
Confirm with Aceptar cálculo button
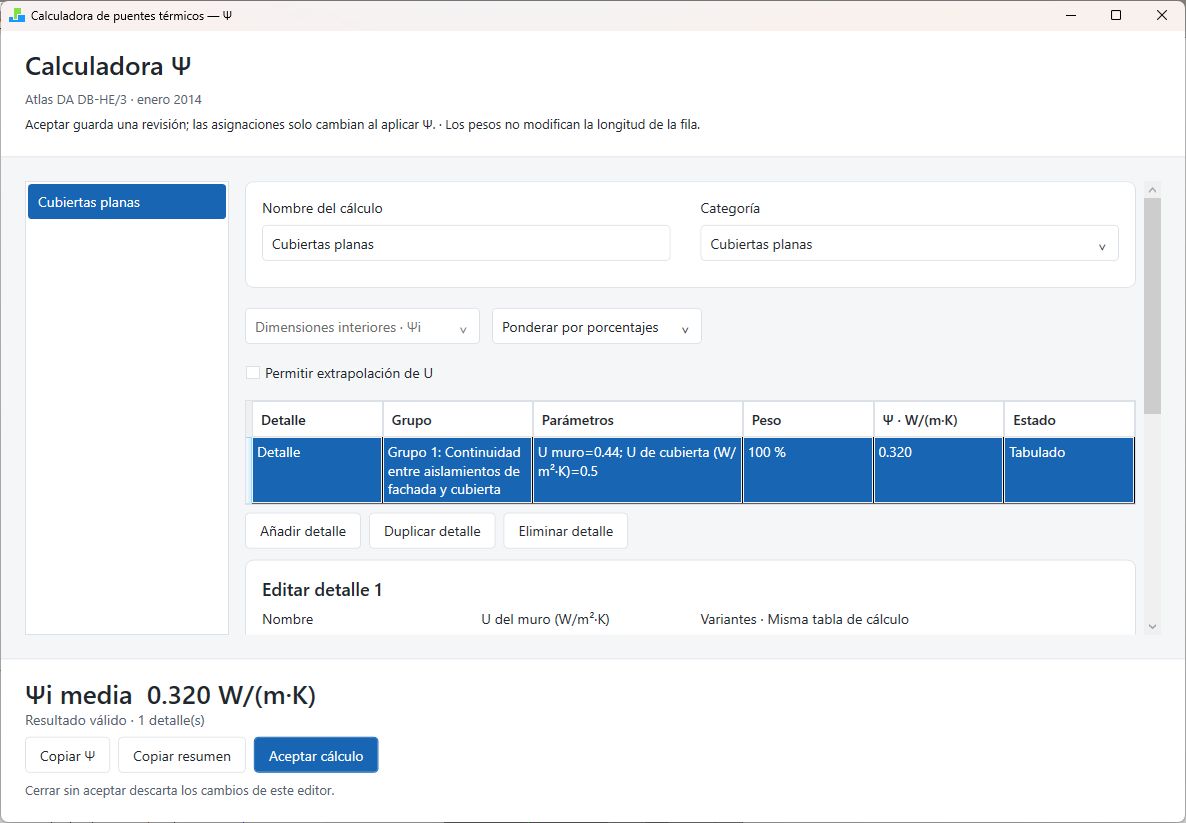(x=316, y=756)
